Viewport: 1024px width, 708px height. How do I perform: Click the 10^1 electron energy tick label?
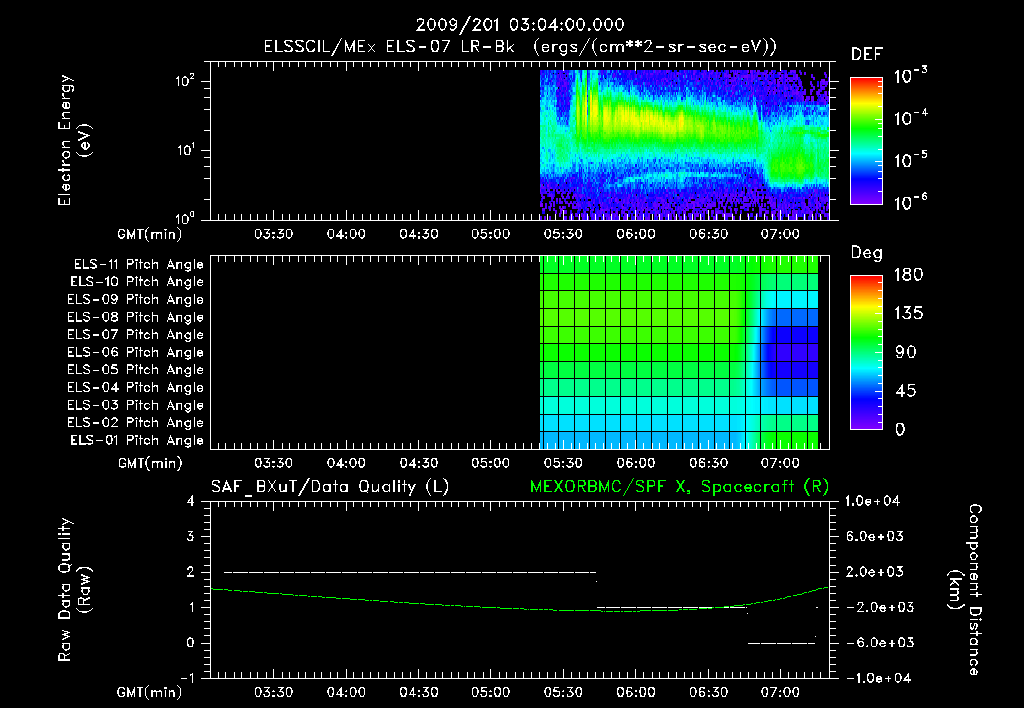[185, 150]
